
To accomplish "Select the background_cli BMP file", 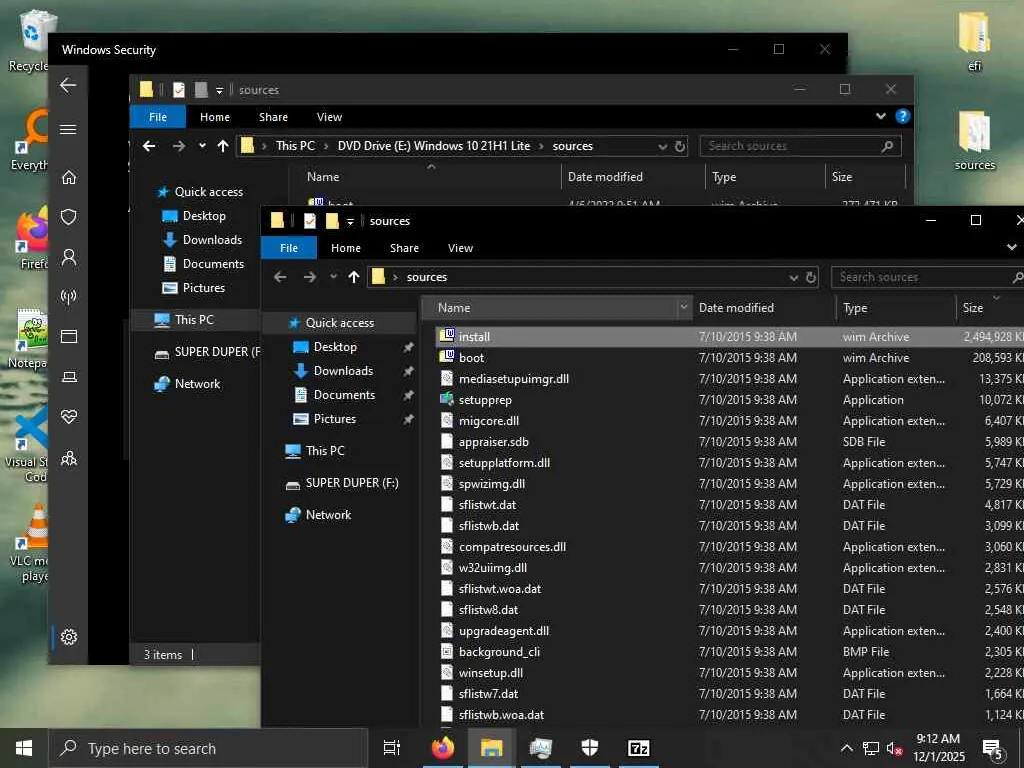I will [x=500, y=652].
